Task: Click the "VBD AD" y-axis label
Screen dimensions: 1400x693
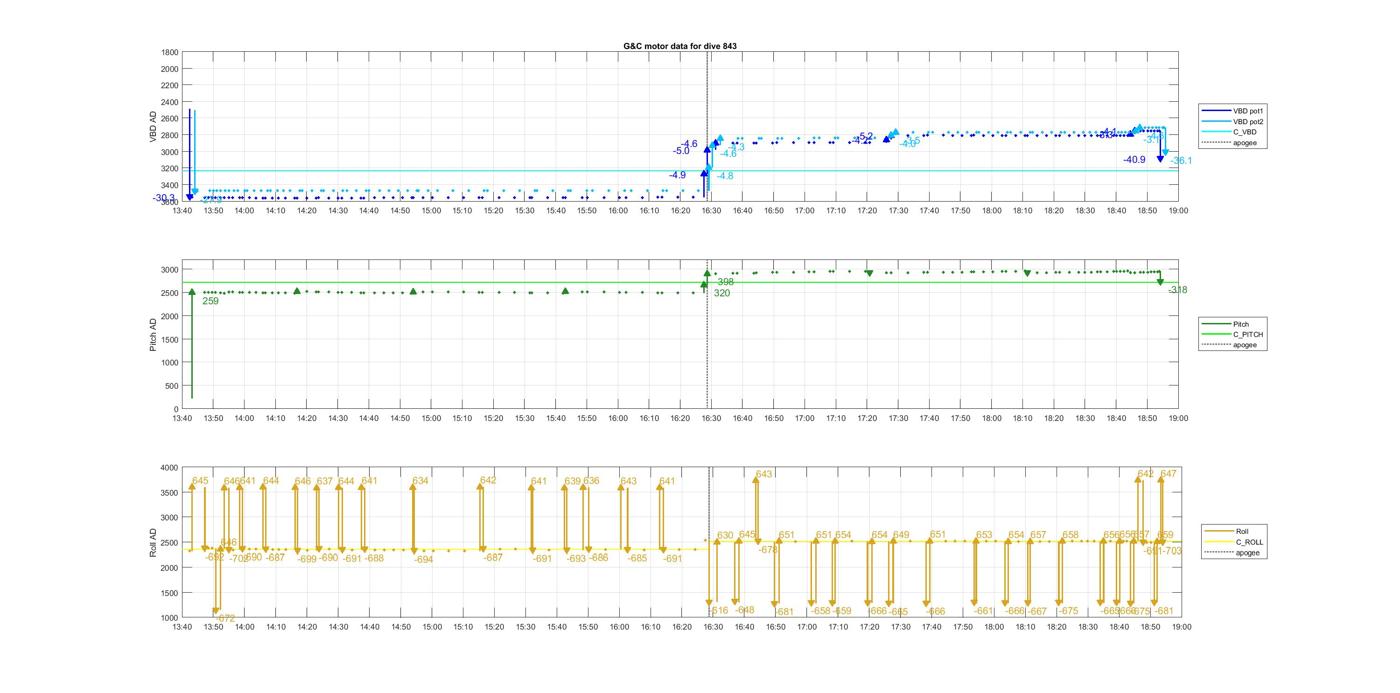Action: tap(154, 126)
